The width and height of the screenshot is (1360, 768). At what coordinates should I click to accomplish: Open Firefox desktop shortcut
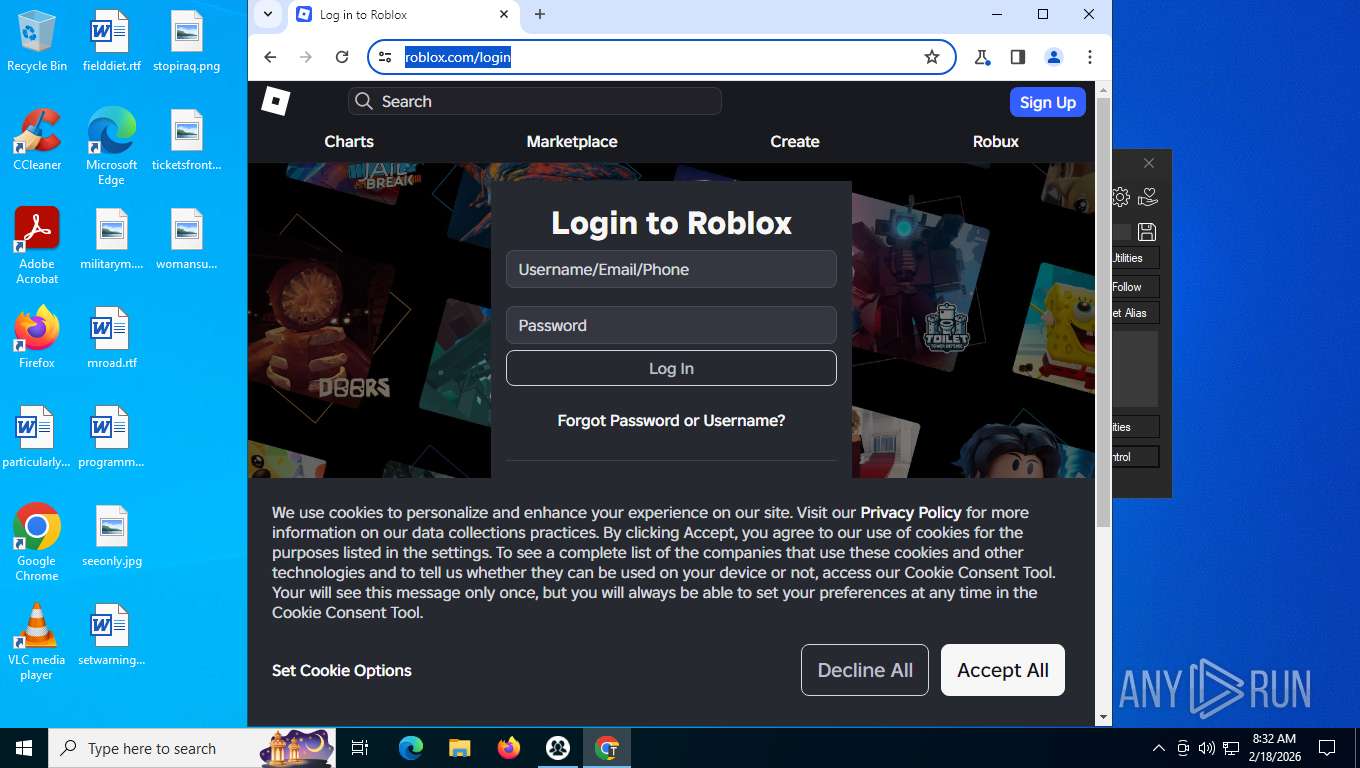coord(37,338)
